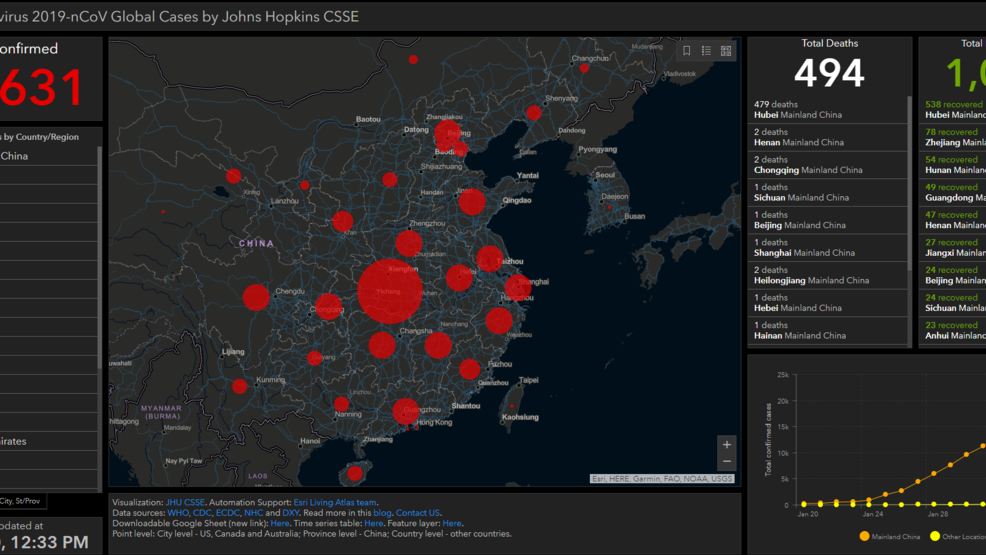Select Hubei row in Total Deaths list
This screenshot has height=555, width=986.
tap(828, 109)
